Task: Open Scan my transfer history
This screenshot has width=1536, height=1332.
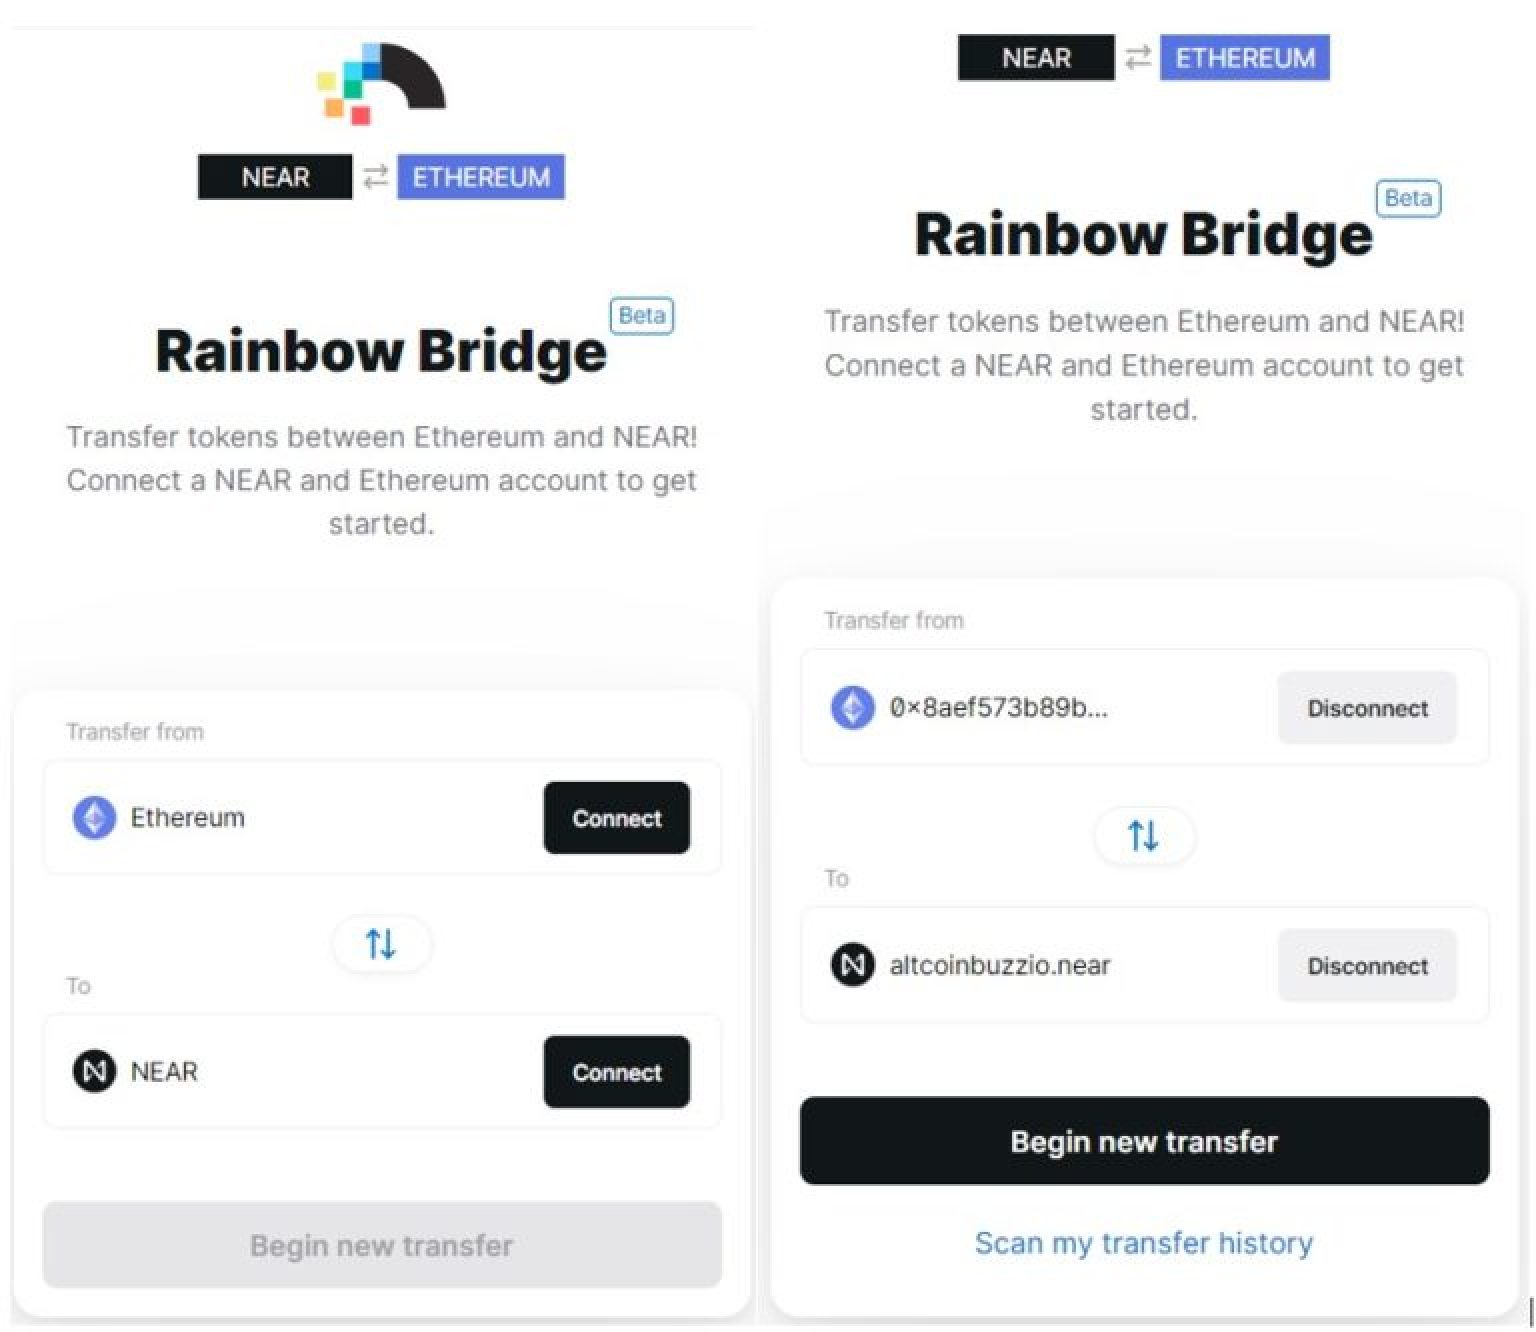Action: (x=1143, y=1243)
